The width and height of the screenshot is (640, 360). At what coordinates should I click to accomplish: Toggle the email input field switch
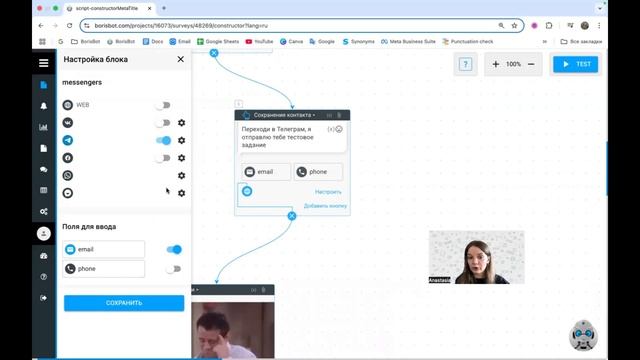(174, 249)
